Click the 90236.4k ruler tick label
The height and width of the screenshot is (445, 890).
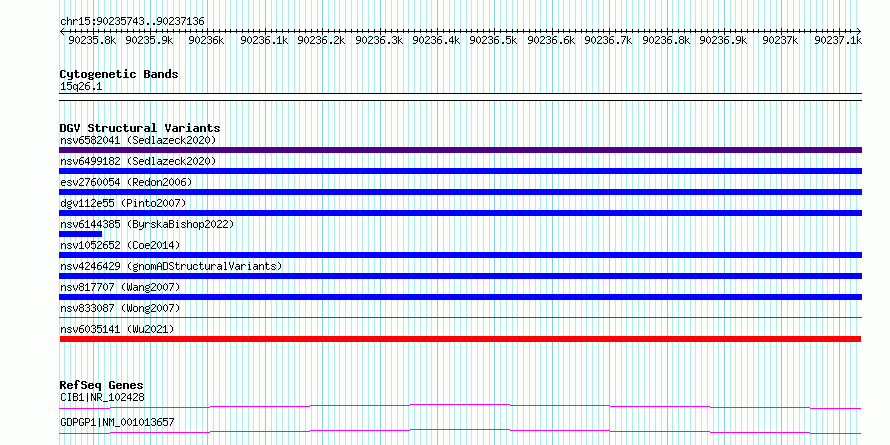[436, 41]
